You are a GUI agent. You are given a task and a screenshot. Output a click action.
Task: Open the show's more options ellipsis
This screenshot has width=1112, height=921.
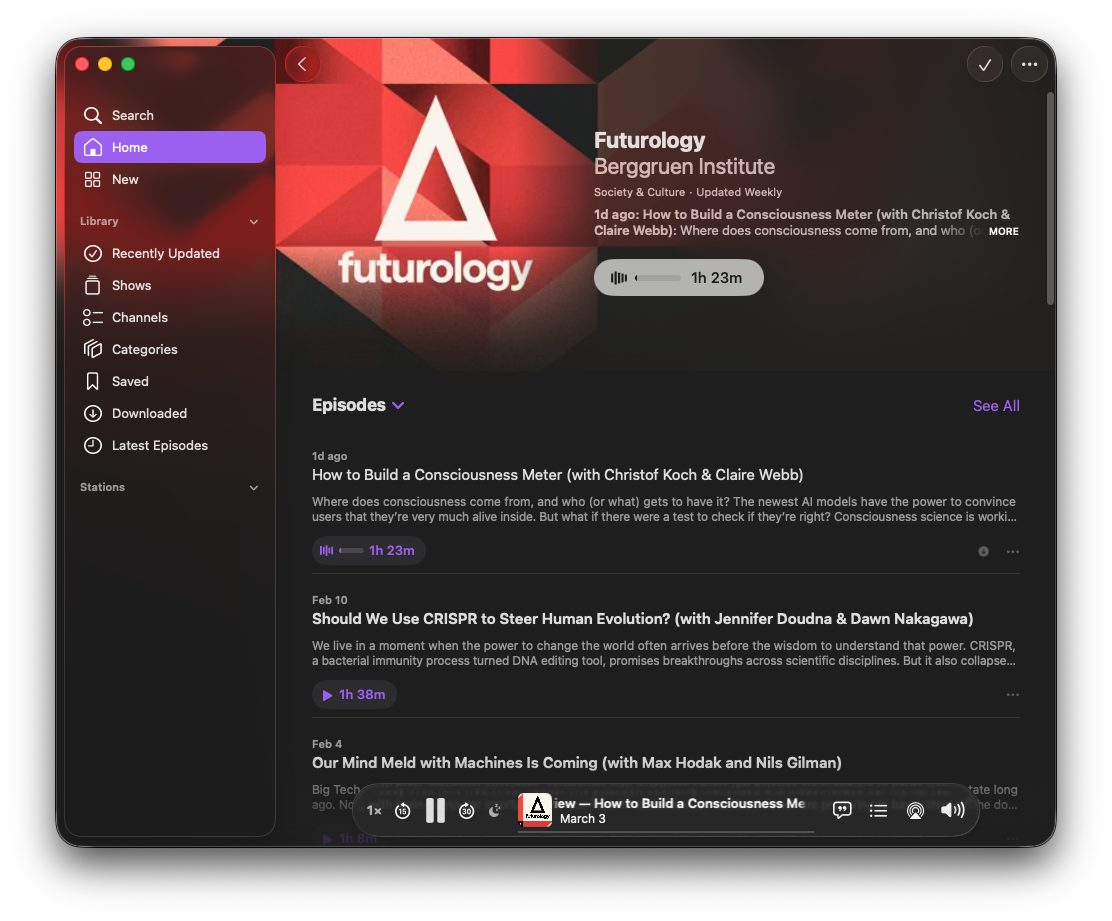coord(1029,65)
